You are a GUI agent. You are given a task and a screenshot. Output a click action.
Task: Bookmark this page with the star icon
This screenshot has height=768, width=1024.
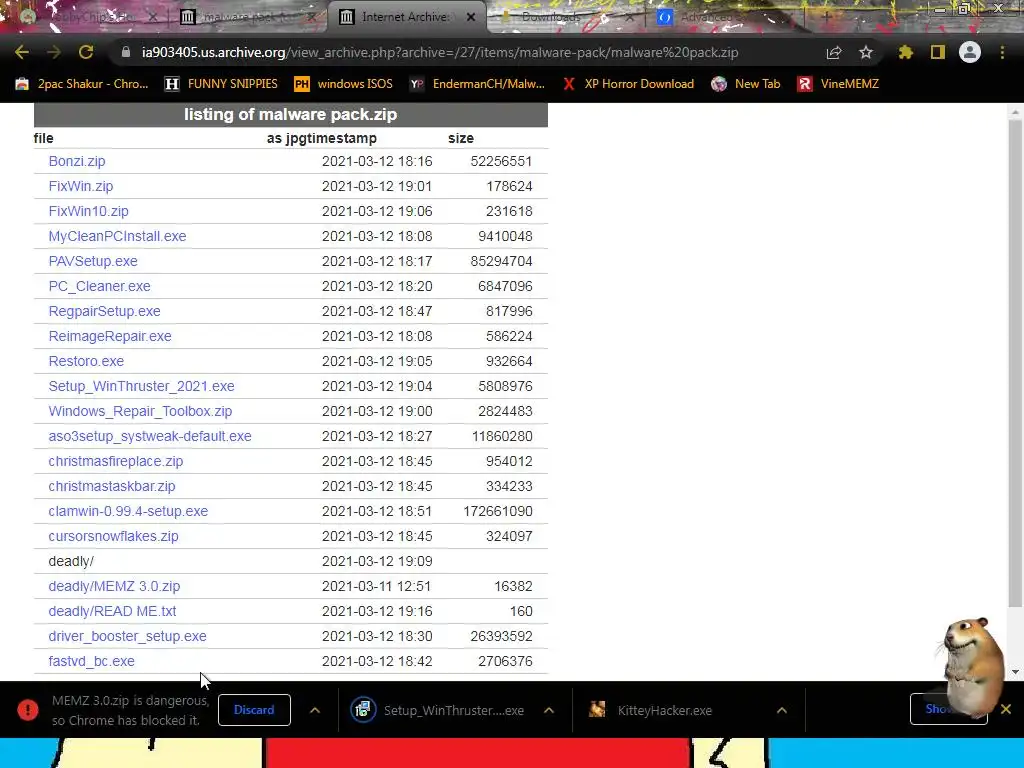866,52
